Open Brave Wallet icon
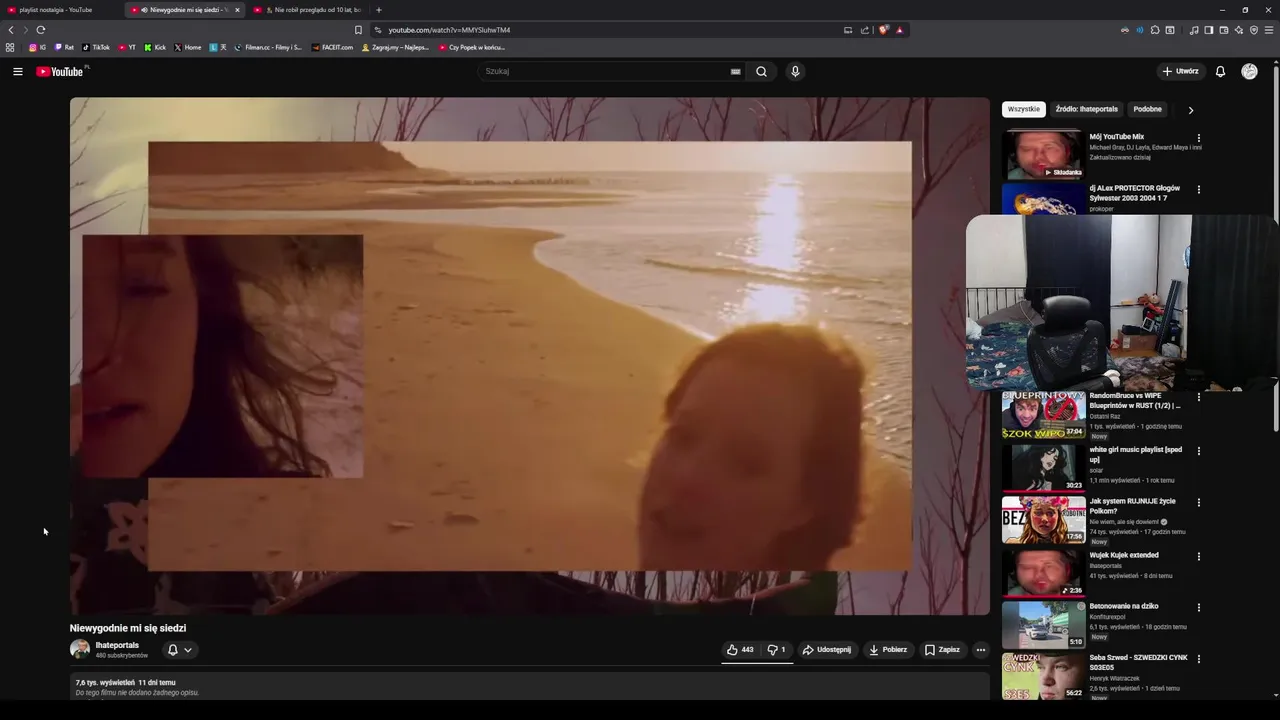This screenshot has height=720, width=1280. tap(1224, 30)
